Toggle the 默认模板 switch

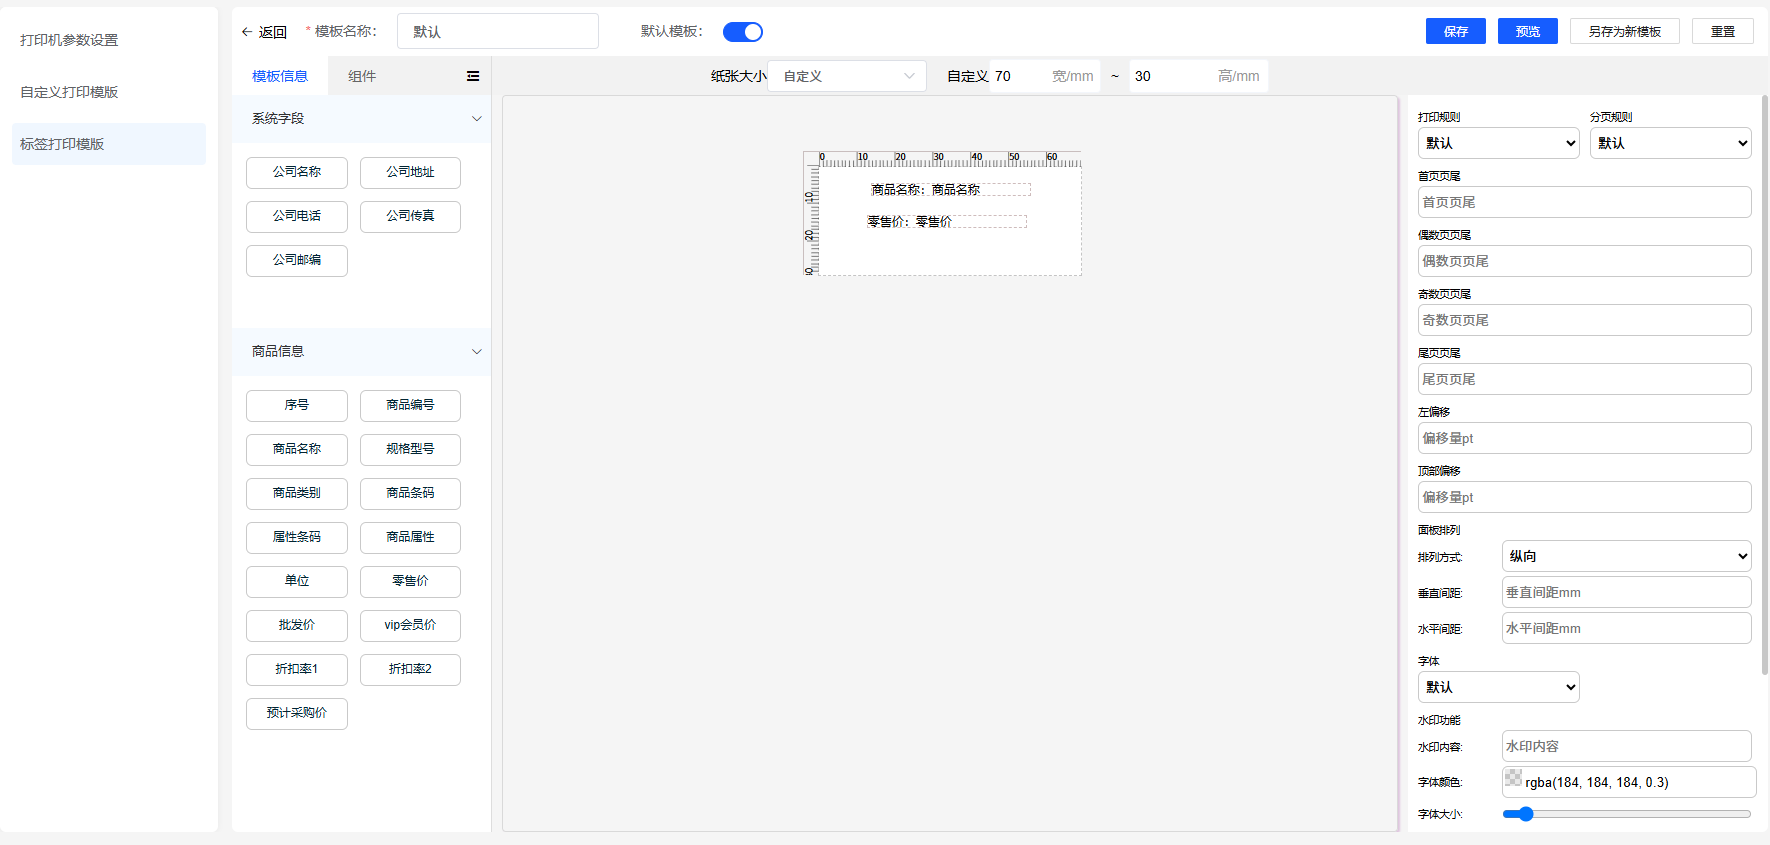click(x=743, y=32)
